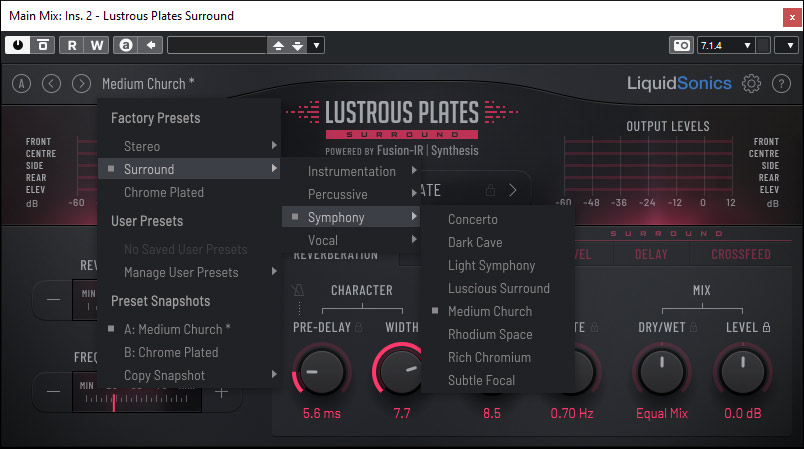Screen dimensions: 804x449
Task: Click the Equal Mix dry/wet value
Action: [x=661, y=413]
